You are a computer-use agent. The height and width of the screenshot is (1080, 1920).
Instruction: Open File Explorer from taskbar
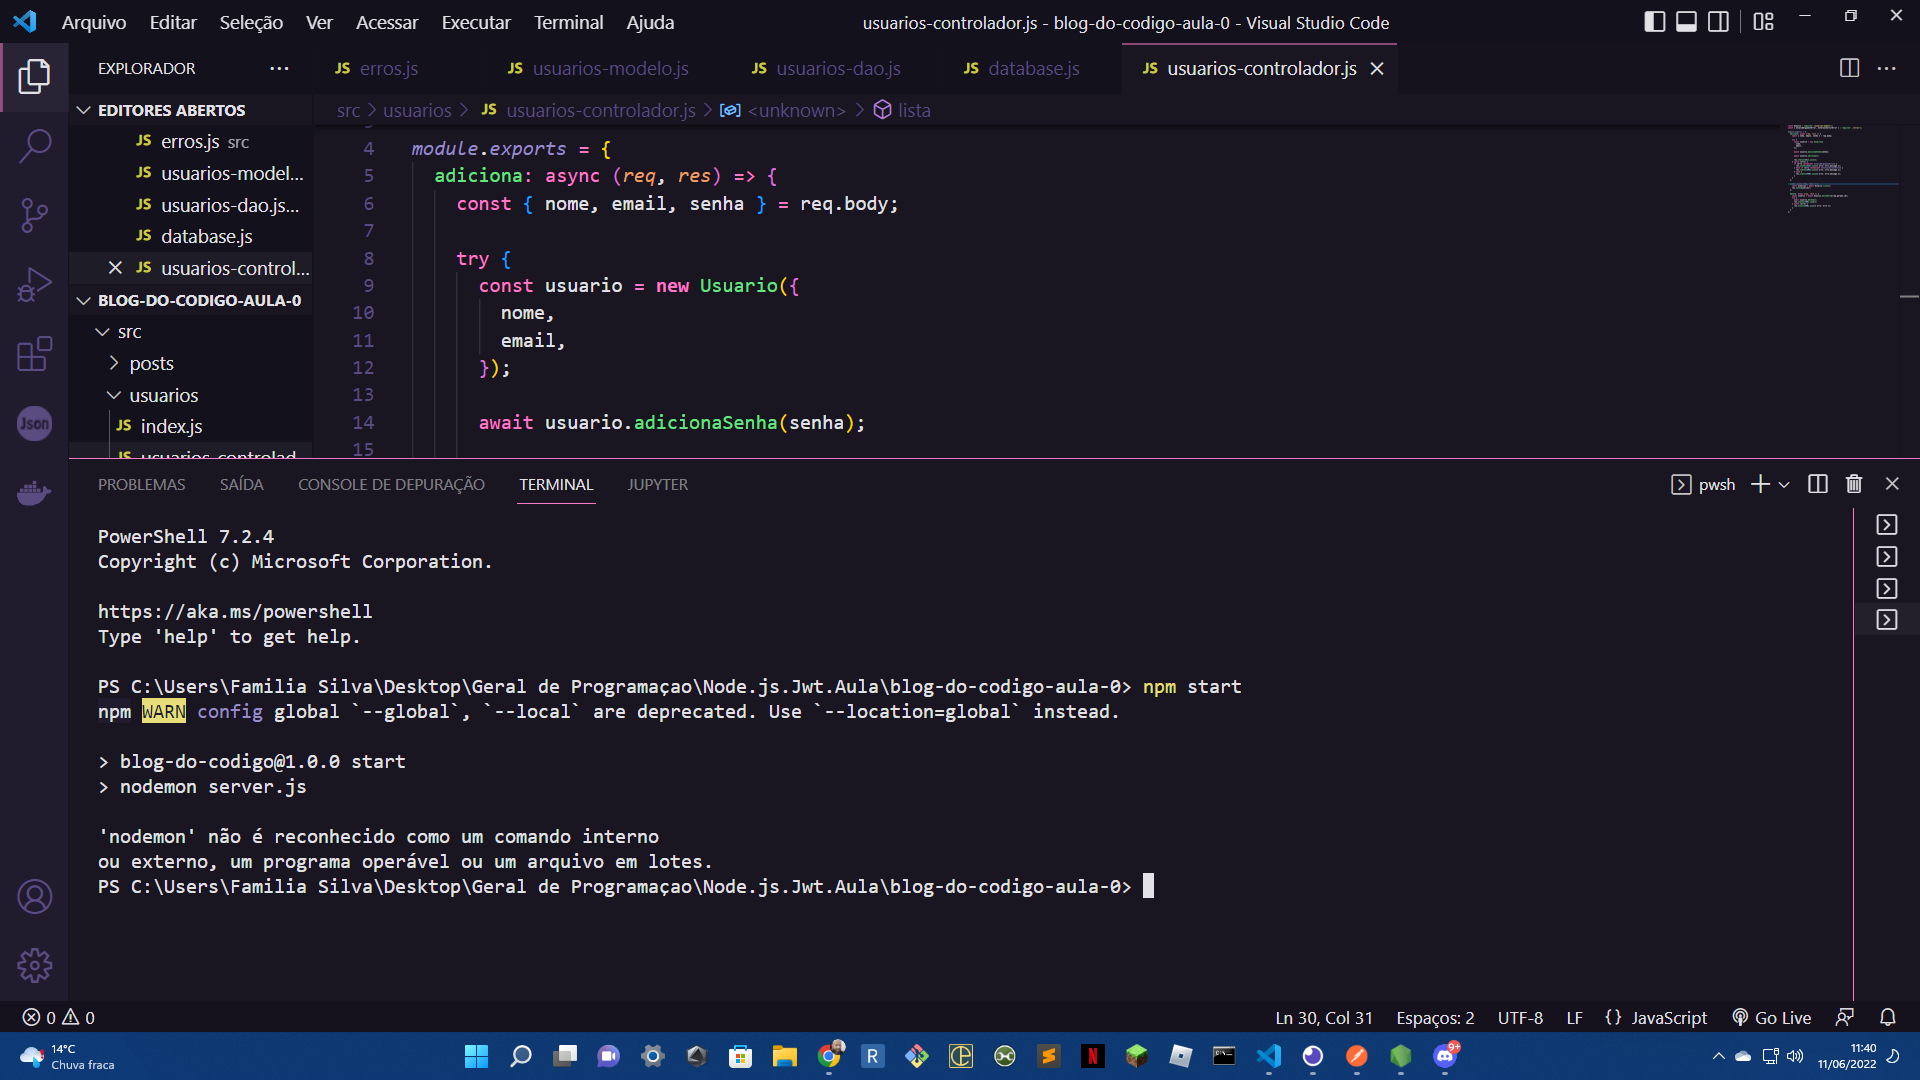point(784,1056)
